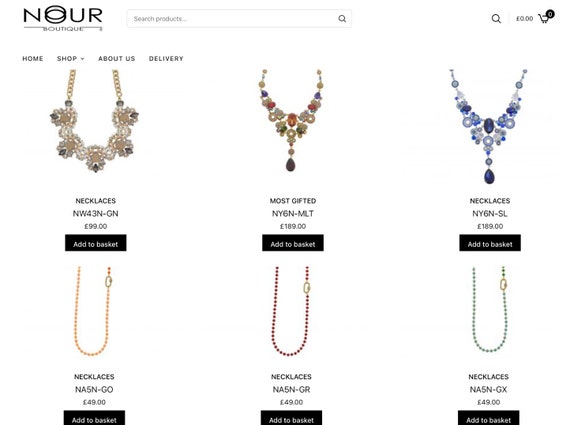
Task: Open the NW43N-GN necklace image
Action: [x=95, y=121]
